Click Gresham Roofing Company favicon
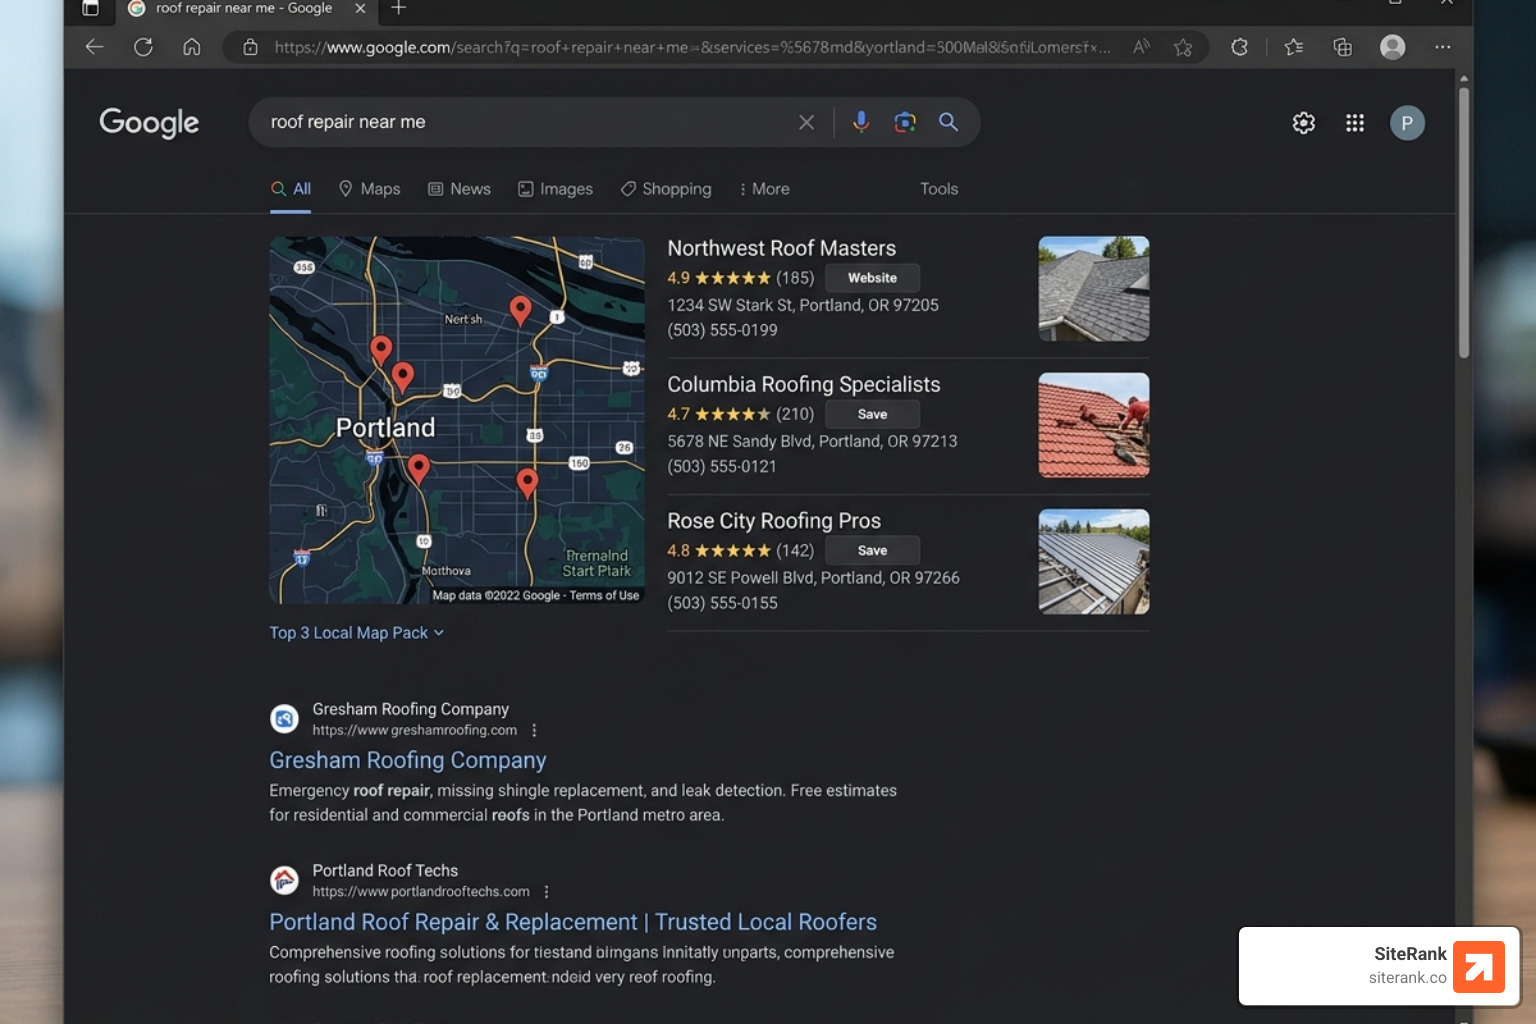Image resolution: width=1536 pixels, height=1024 pixels. coord(285,719)
